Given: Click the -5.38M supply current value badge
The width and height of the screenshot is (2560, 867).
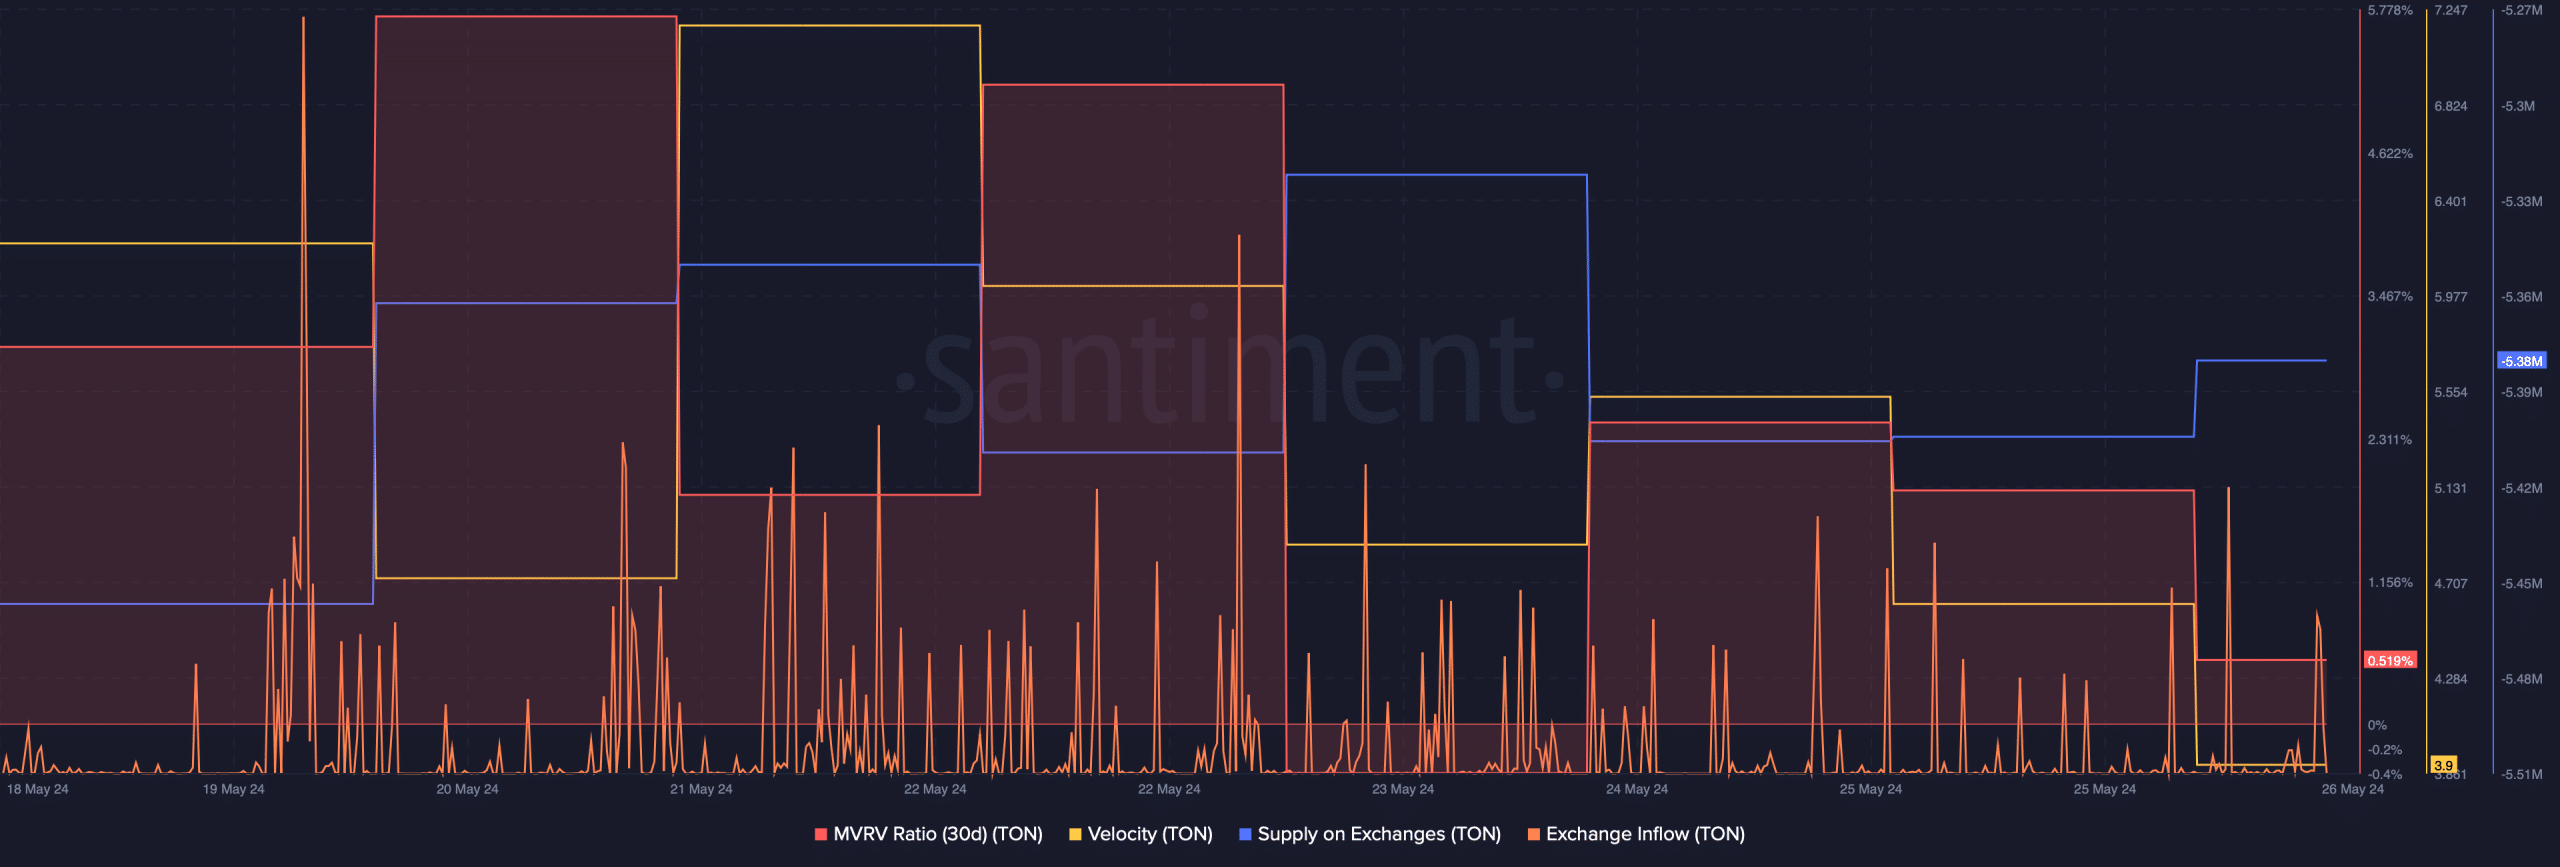Looking at the screenshot, I should click(x=2521, y=361).
